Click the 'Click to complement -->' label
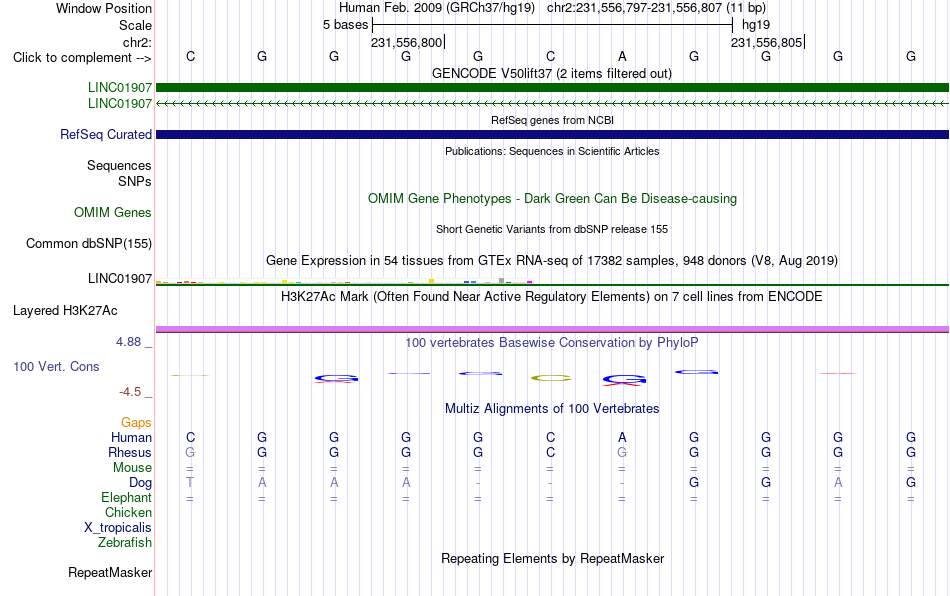 [82, 58]
